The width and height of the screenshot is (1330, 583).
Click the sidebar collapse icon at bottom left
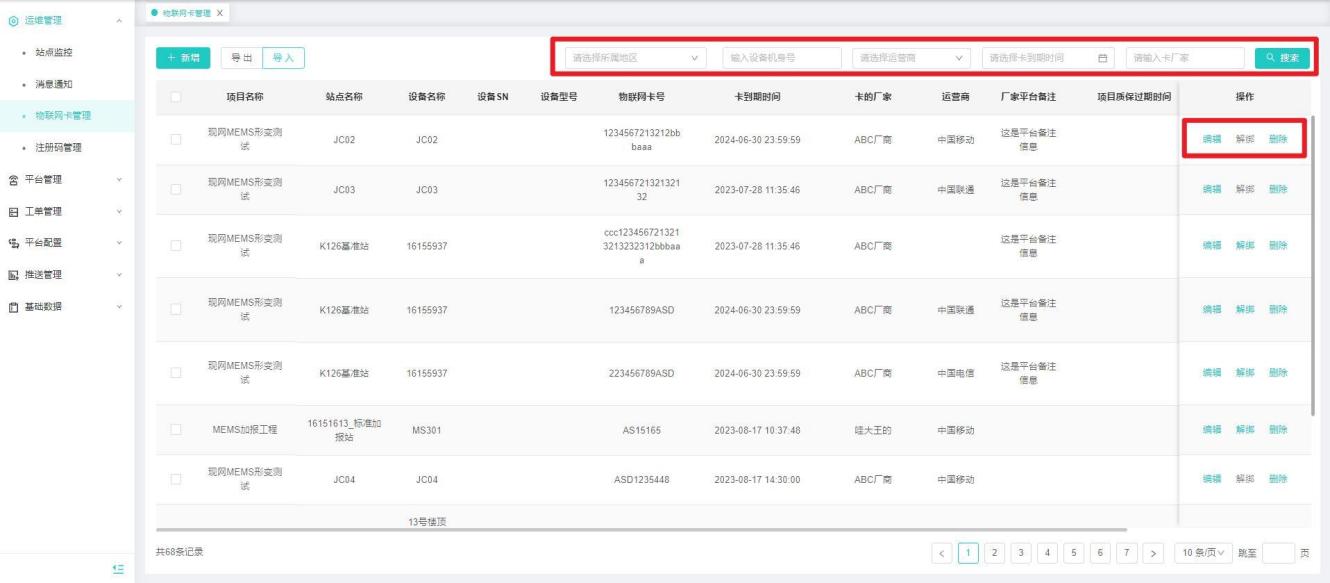point(118,569)
